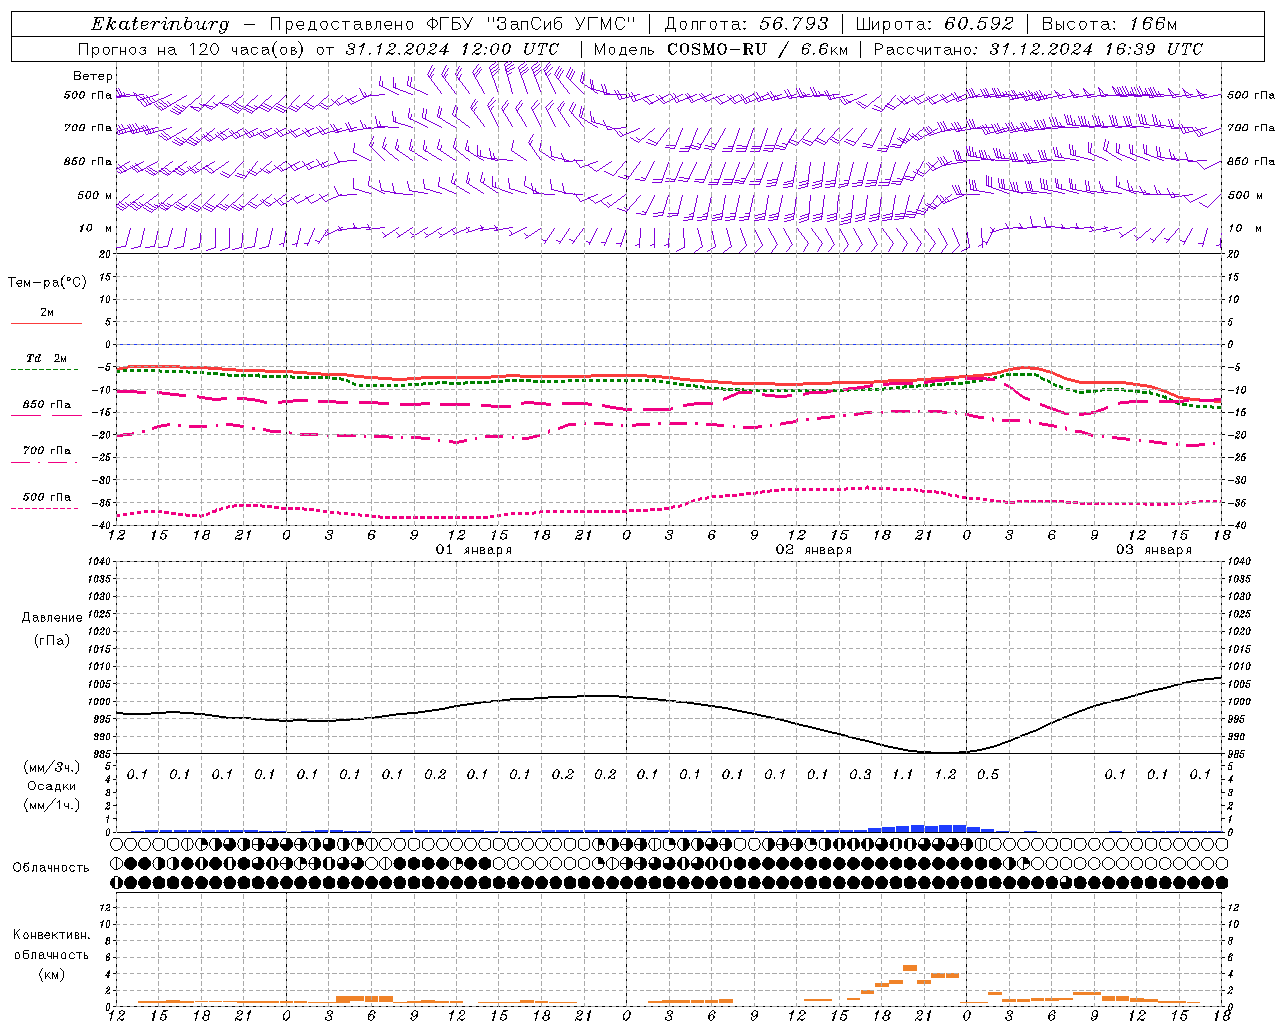
Task: Click the right-side '700 гПа' wind label
Action: pyautogui.click(x=1251, y=128)
